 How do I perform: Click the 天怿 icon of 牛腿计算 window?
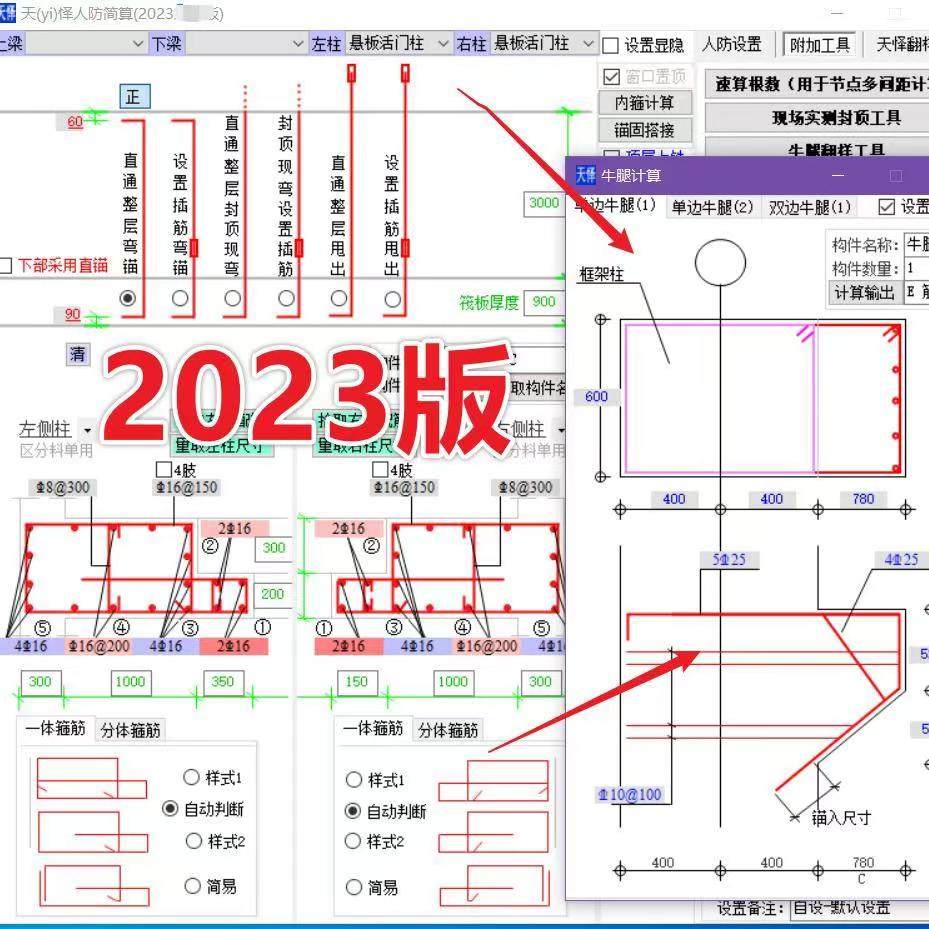[585, 175]
